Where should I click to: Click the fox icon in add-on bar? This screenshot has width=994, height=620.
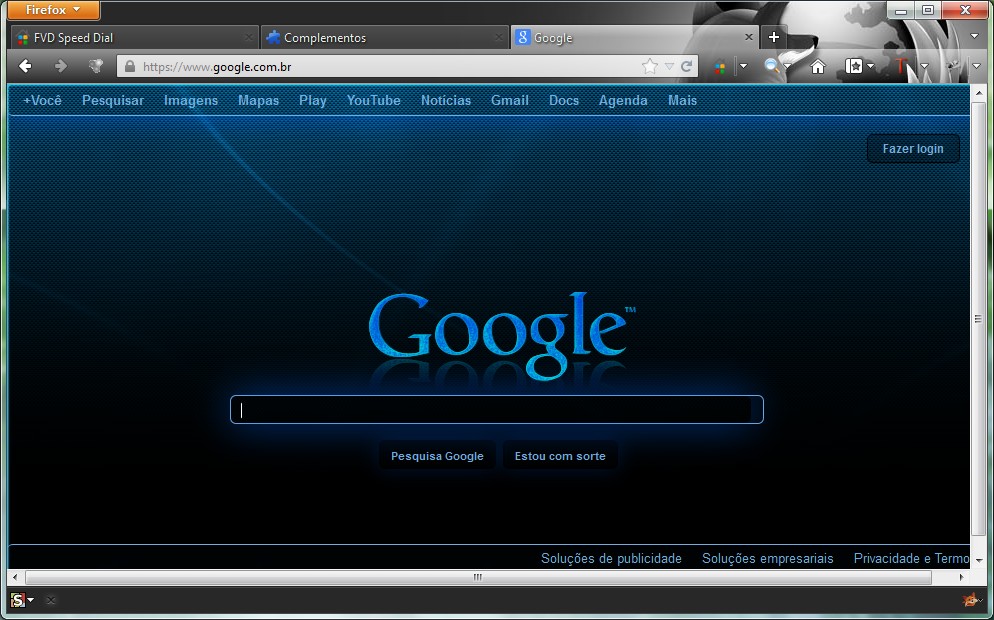[x=969, y=599]
